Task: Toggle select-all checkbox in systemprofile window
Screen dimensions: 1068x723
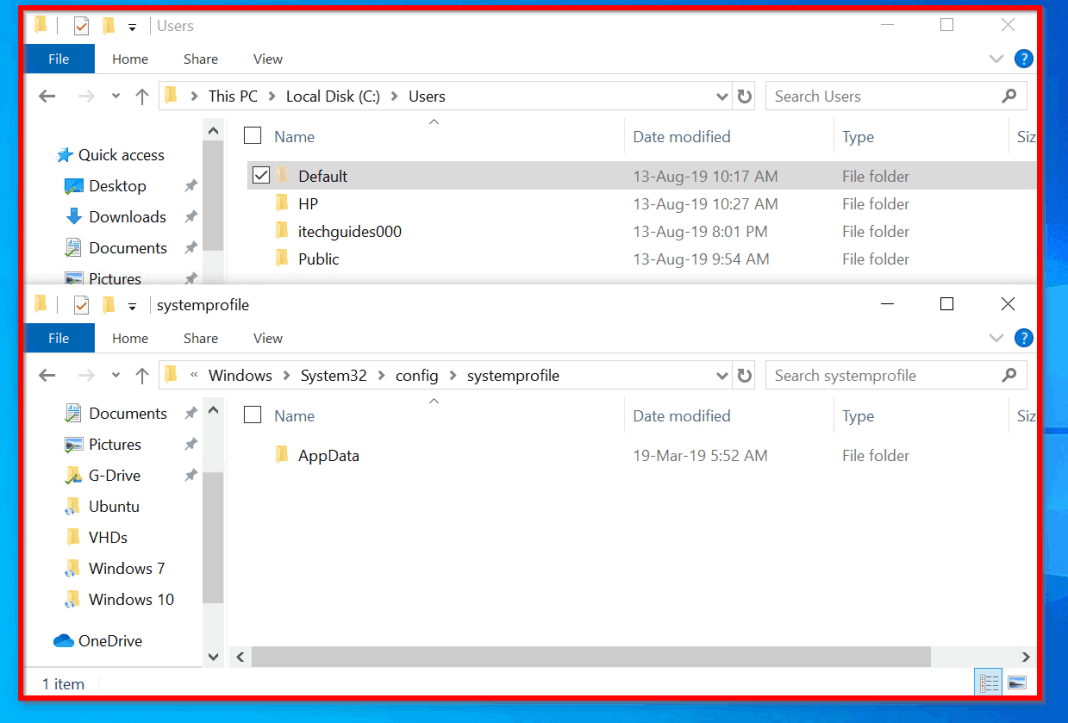Action: pos(253,415)
